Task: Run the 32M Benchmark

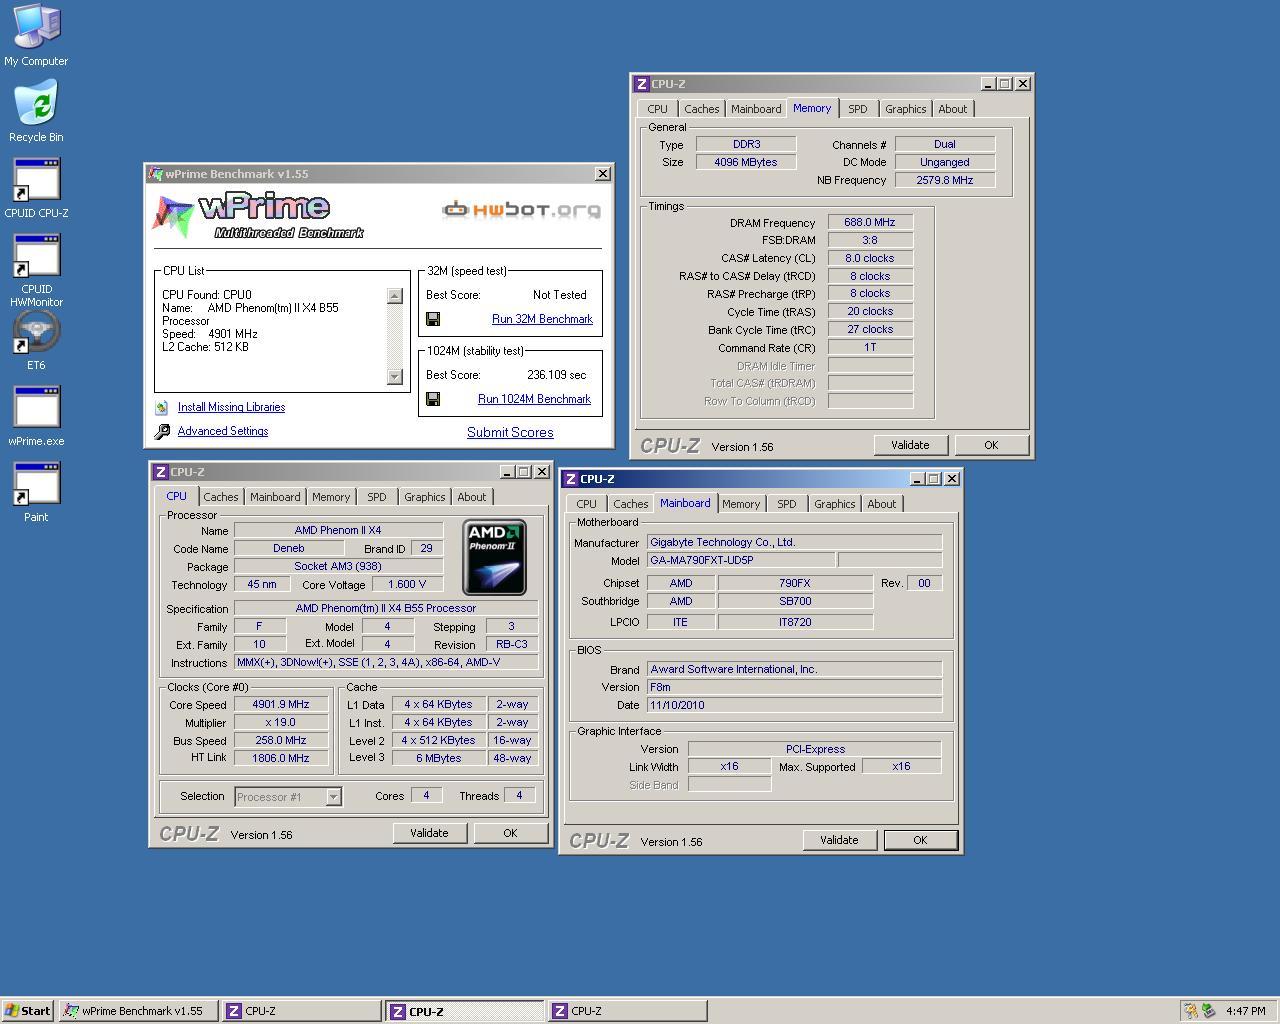Action: [x=542, y=319]
